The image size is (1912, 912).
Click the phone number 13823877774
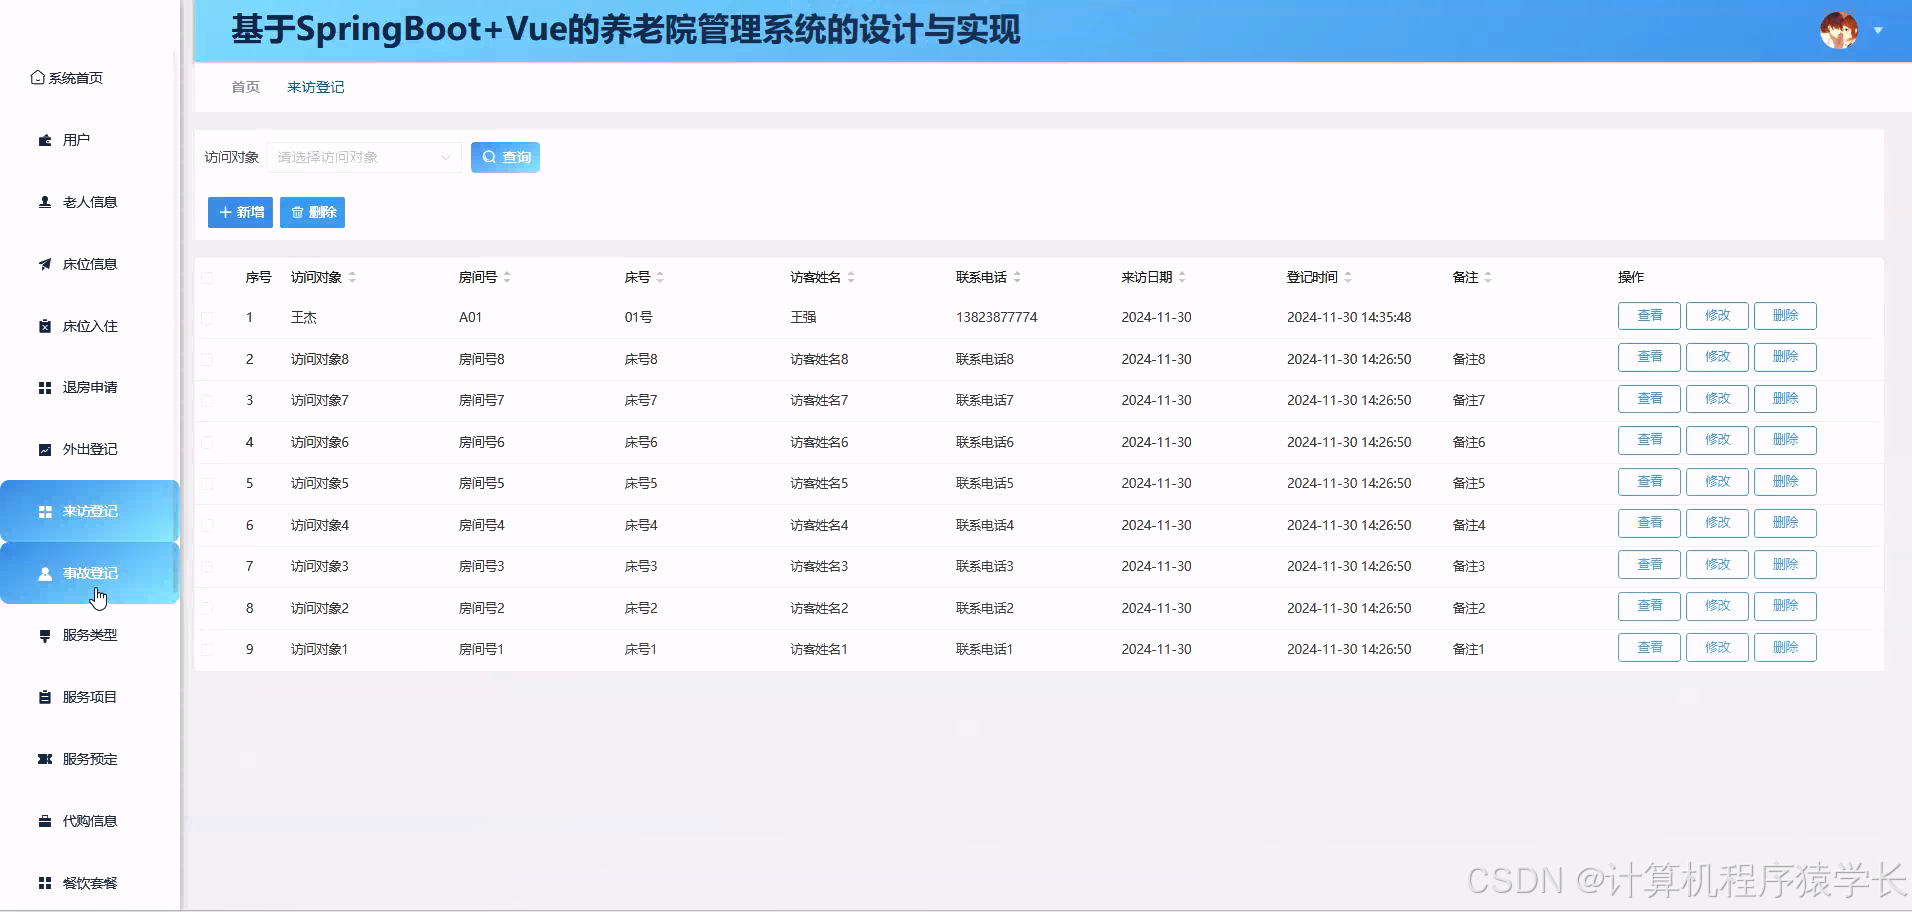coord(996,317)
